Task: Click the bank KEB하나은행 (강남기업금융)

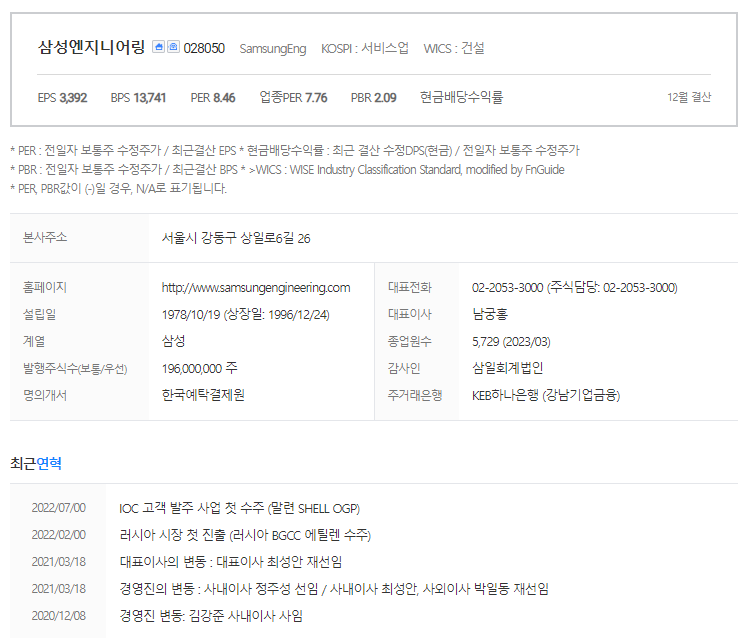Action: [546, 395]
